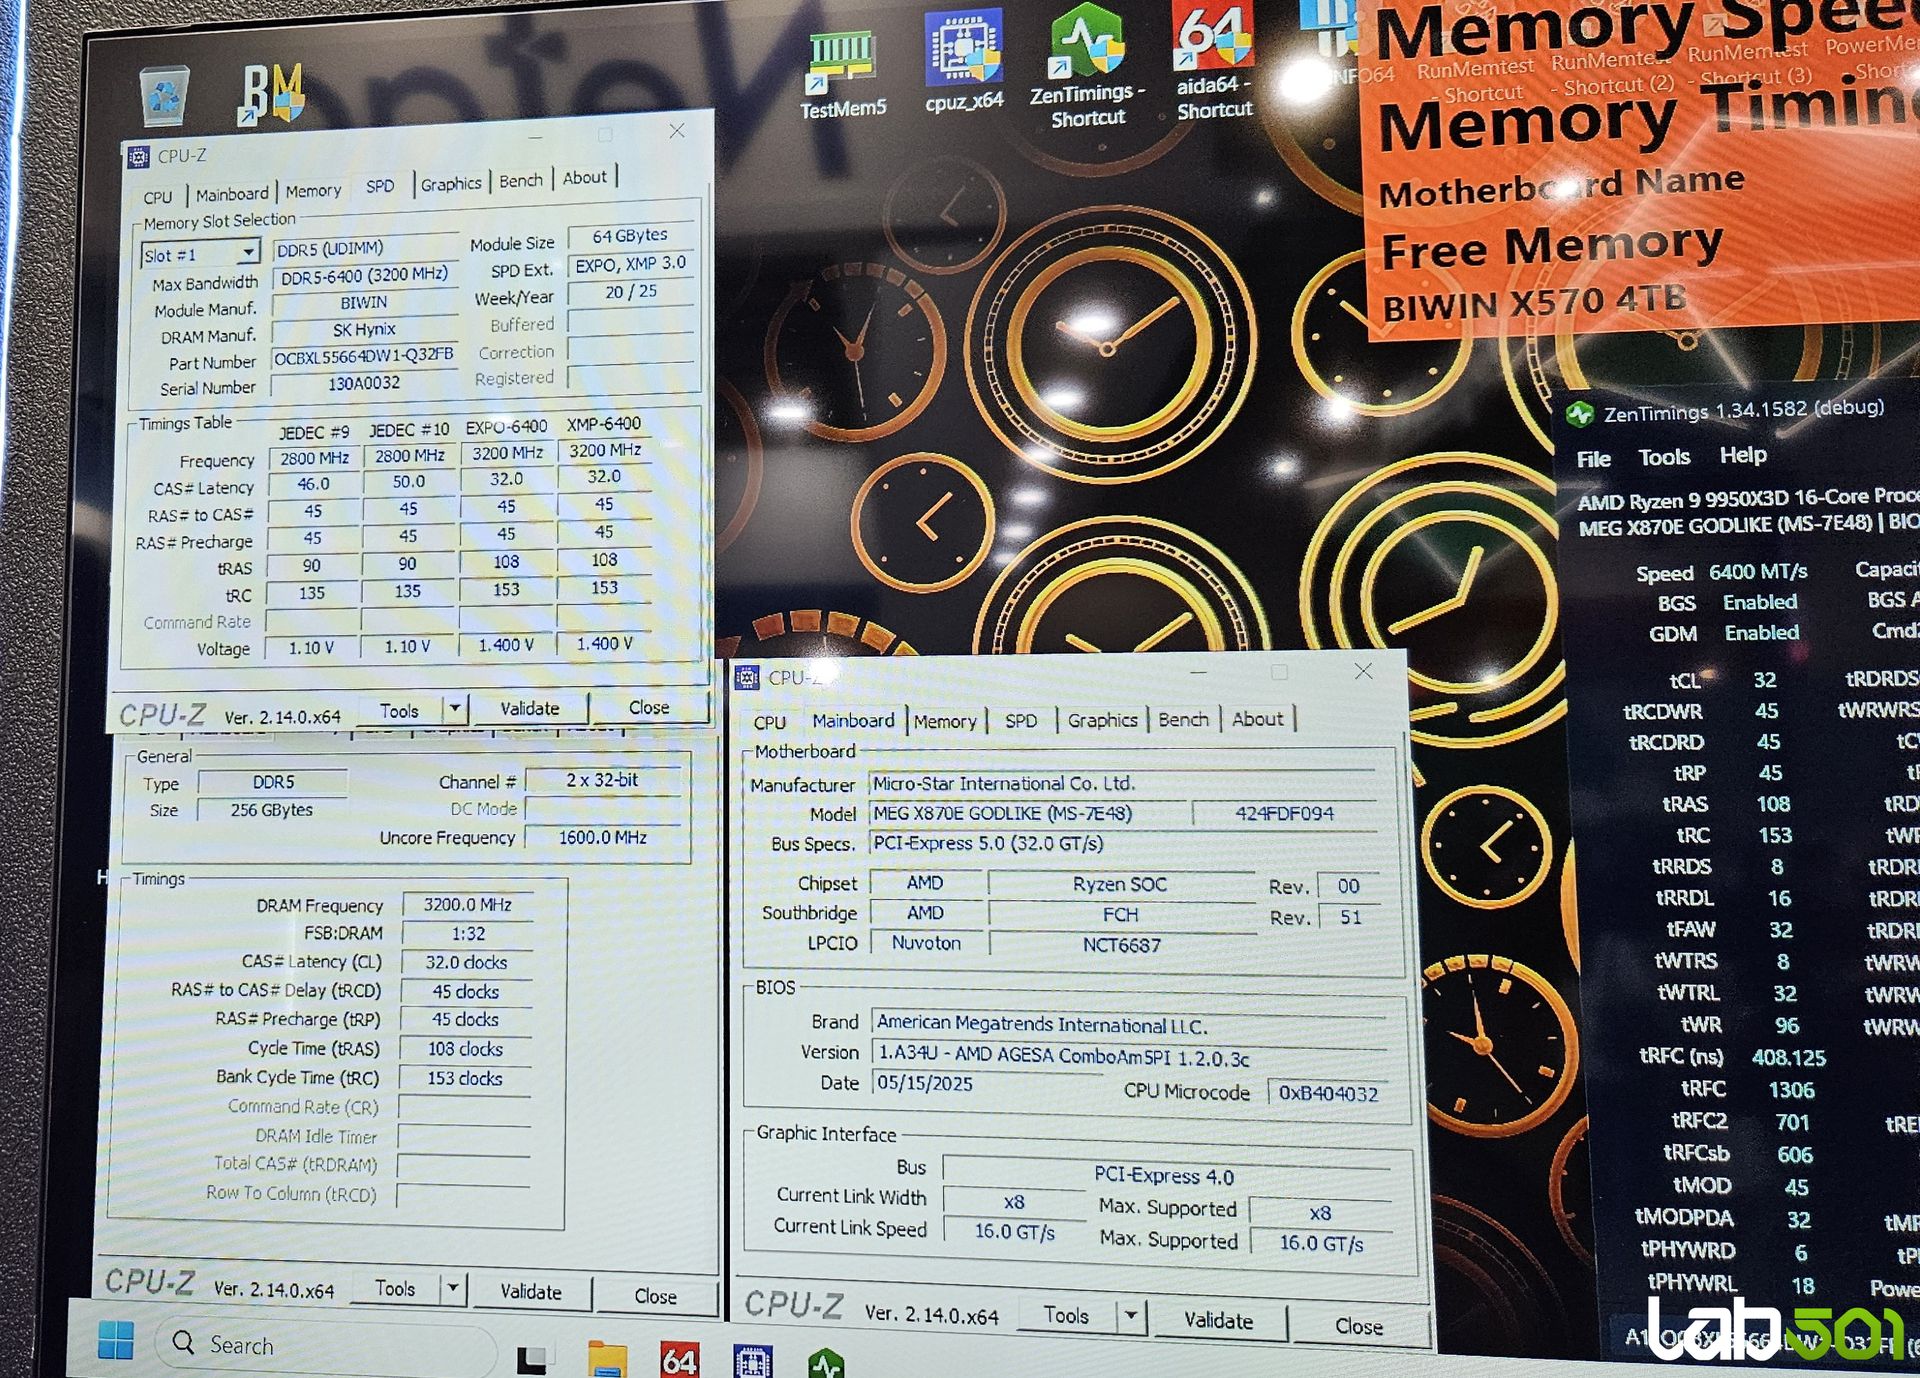Select Part Number OCBXL55664DW1-Q32FB field

pyautogui.click(x=364, y=355)
